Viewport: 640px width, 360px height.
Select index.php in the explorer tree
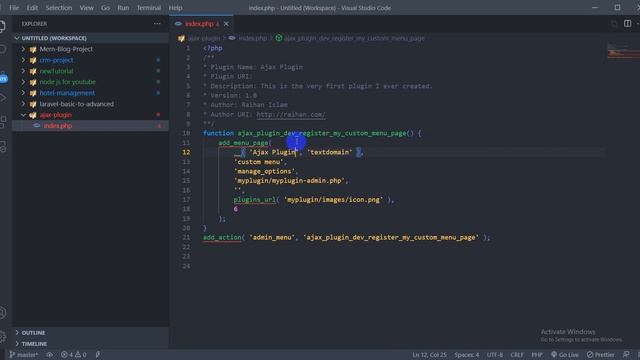tap(90, 126)
